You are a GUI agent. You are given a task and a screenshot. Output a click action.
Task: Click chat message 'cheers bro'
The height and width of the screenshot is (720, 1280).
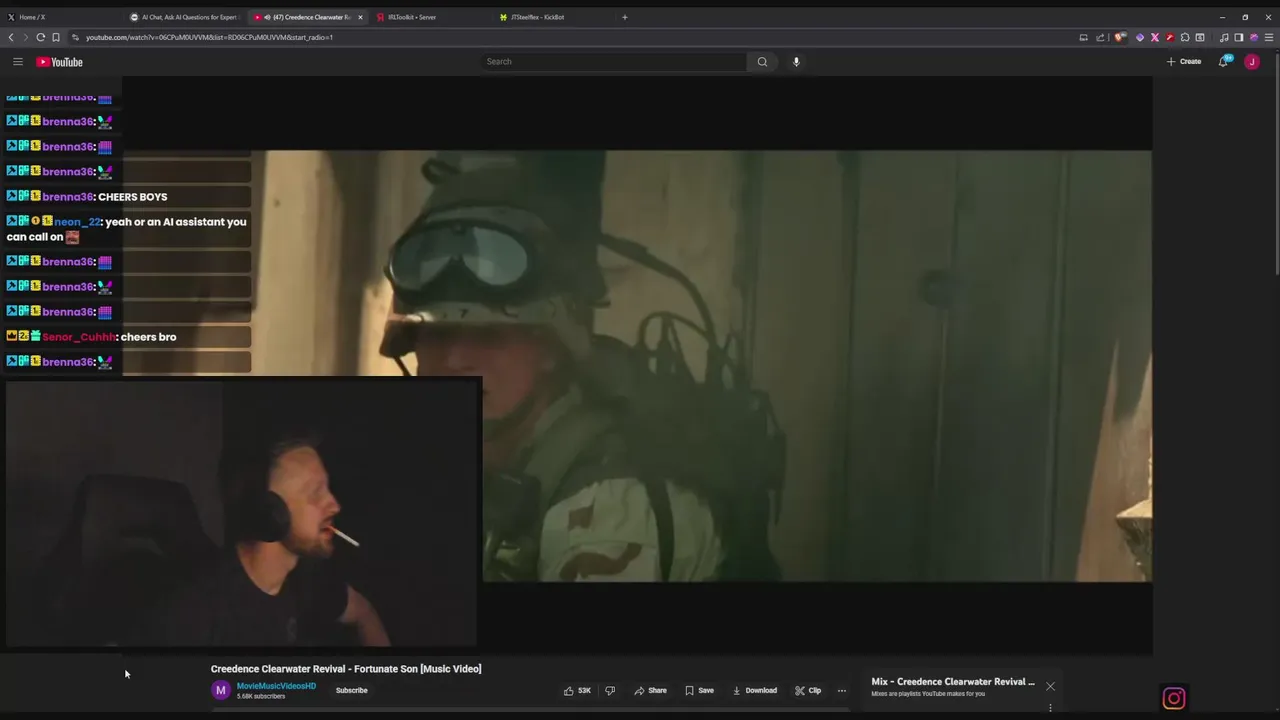(148, 337)
